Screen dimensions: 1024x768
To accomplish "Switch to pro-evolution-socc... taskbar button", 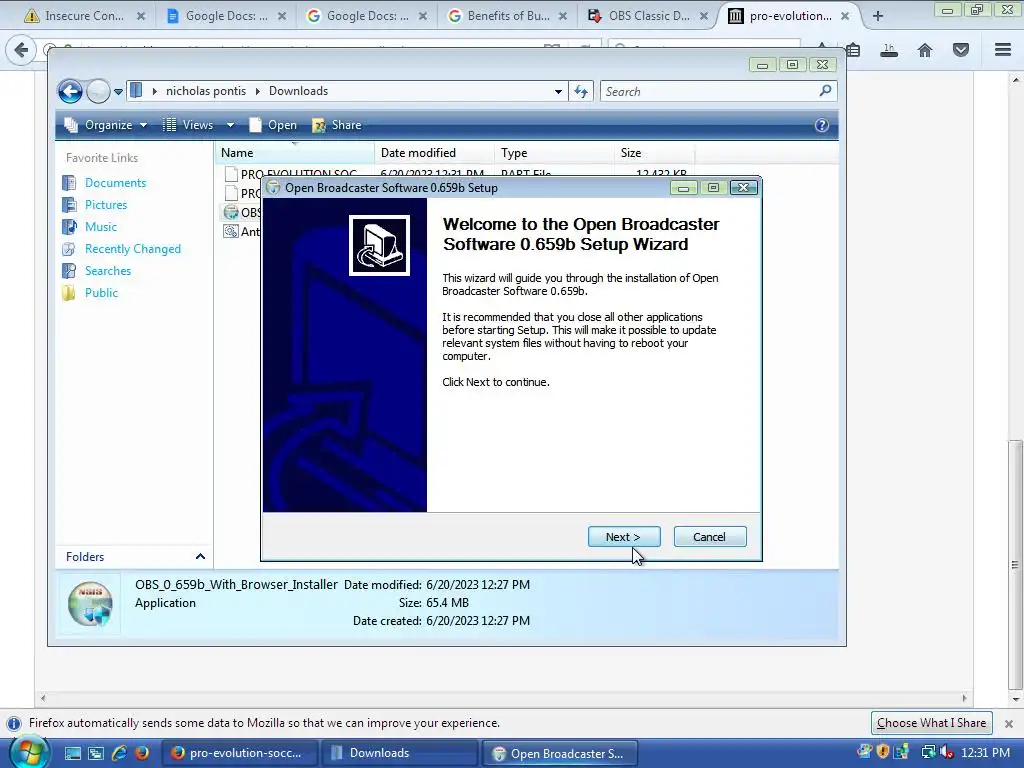I will point(239,753).
